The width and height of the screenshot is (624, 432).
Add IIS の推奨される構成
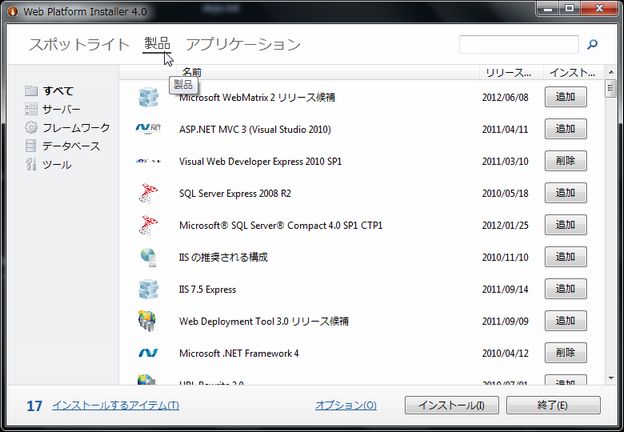tap(566, 257)
